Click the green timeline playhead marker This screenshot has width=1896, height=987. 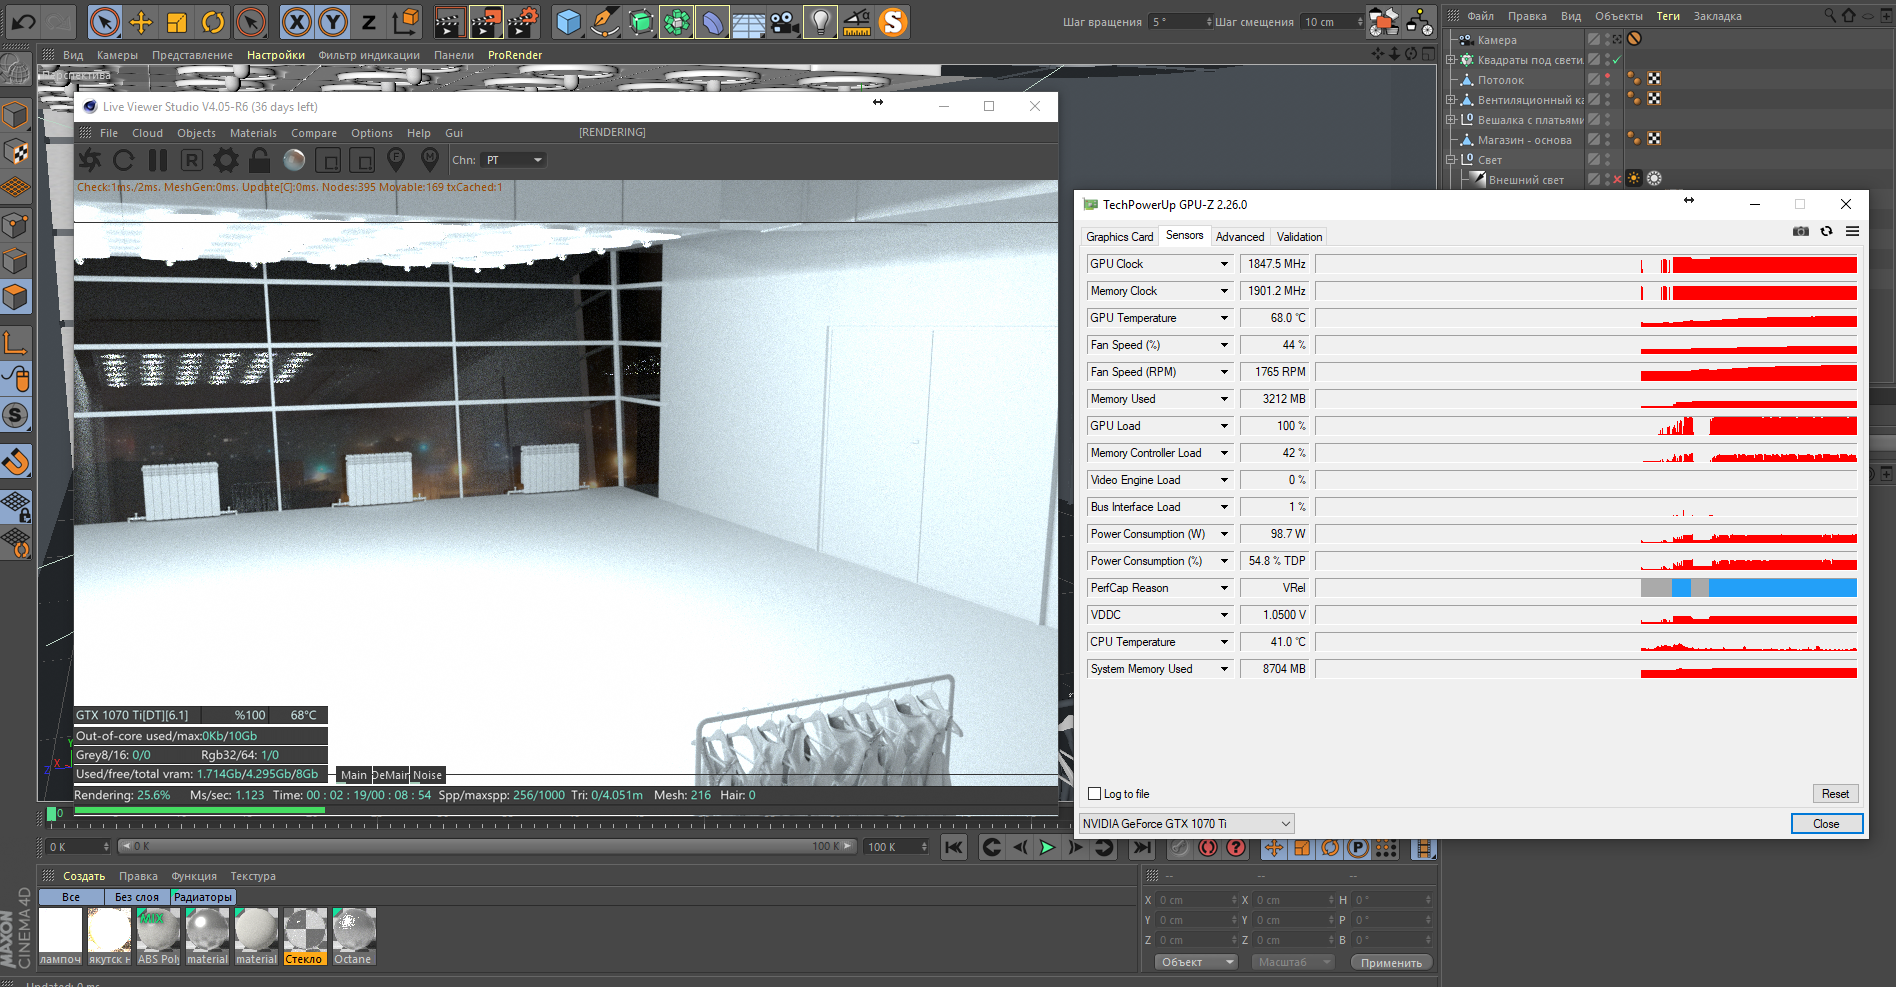(x=51, y=814)
